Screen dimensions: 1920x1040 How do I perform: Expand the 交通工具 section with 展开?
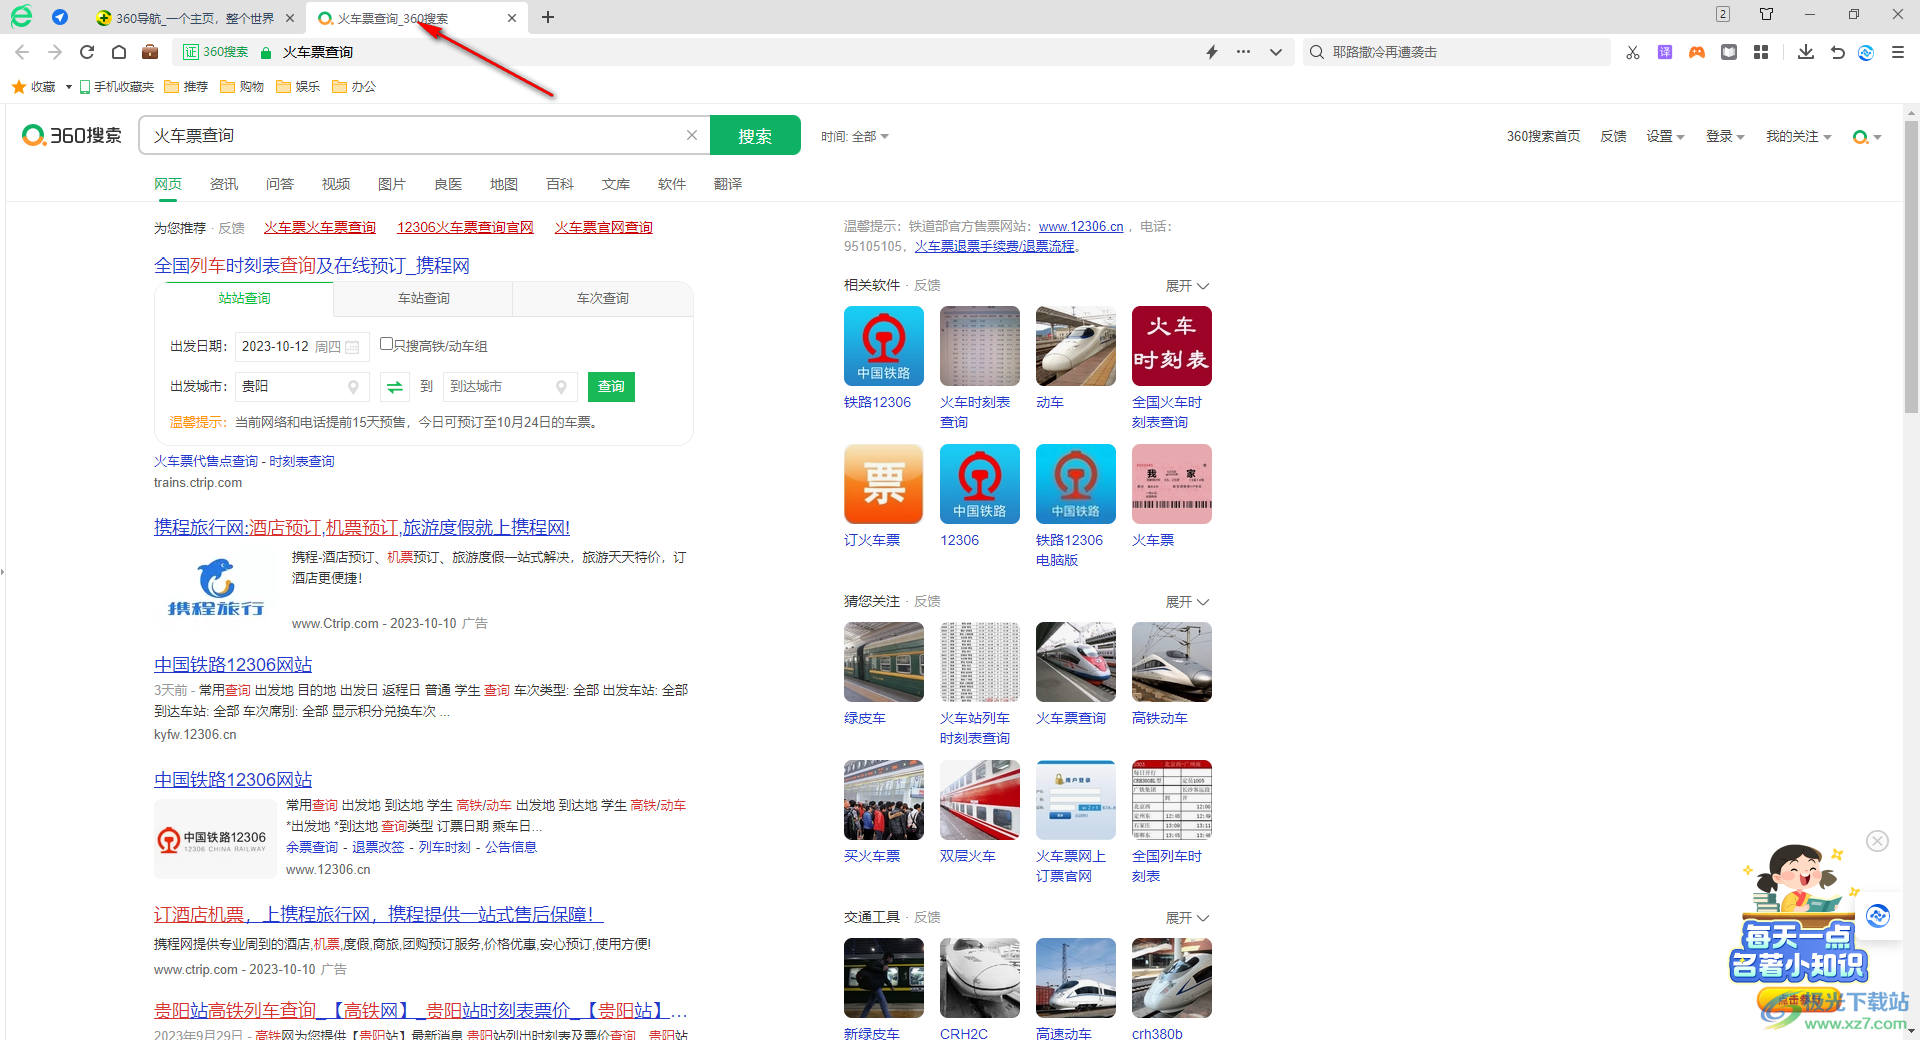coord(1187,918)
